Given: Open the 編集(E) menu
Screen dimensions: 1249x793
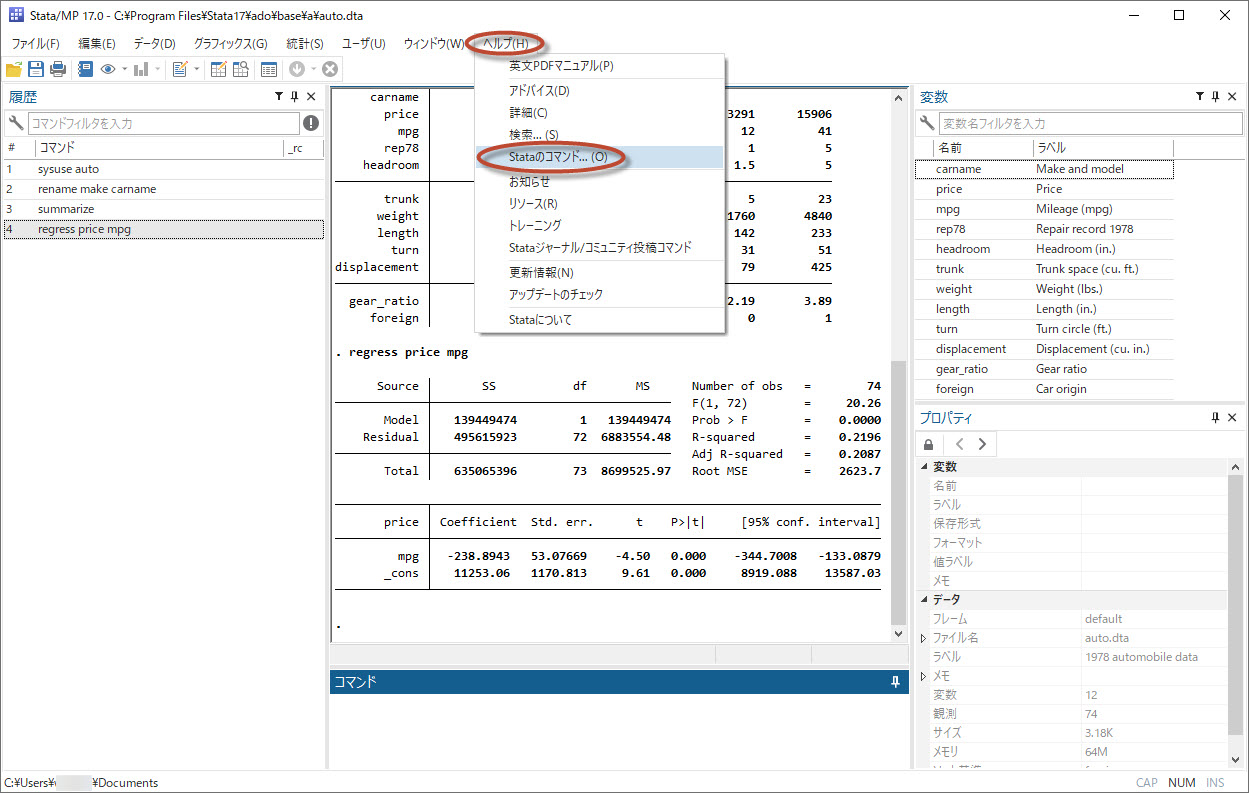Looking at the screenshot, I should pyautogui.click(x=97, y=44).
